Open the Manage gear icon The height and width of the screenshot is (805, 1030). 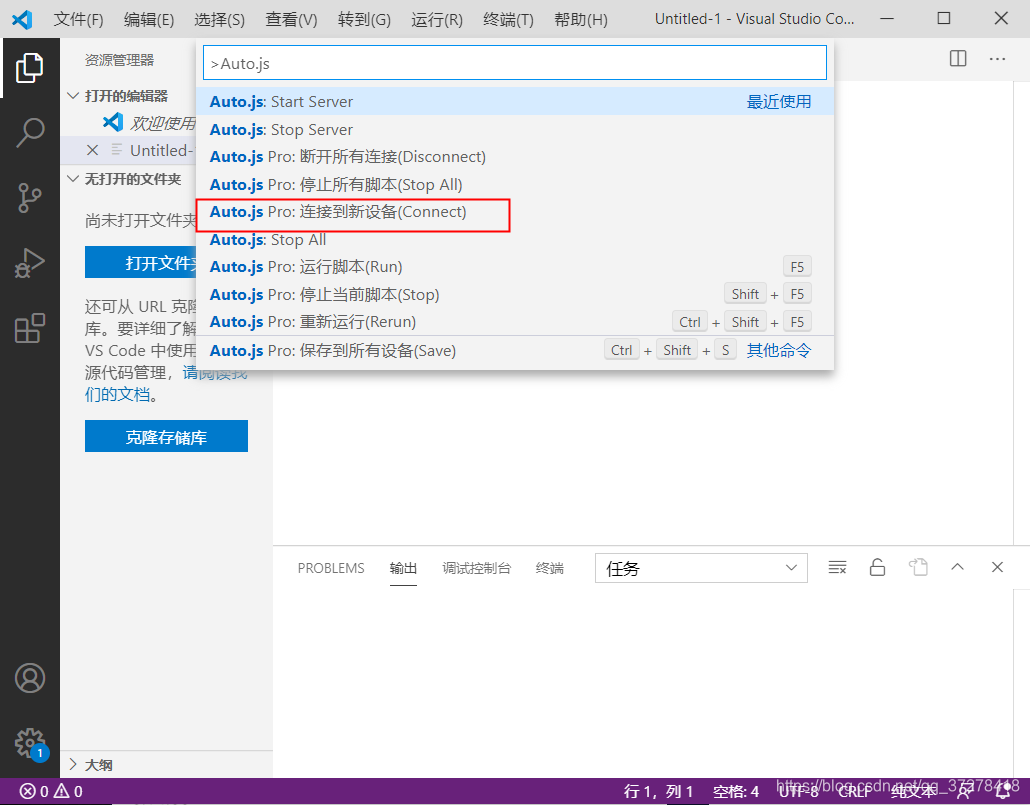click(30, 743)
